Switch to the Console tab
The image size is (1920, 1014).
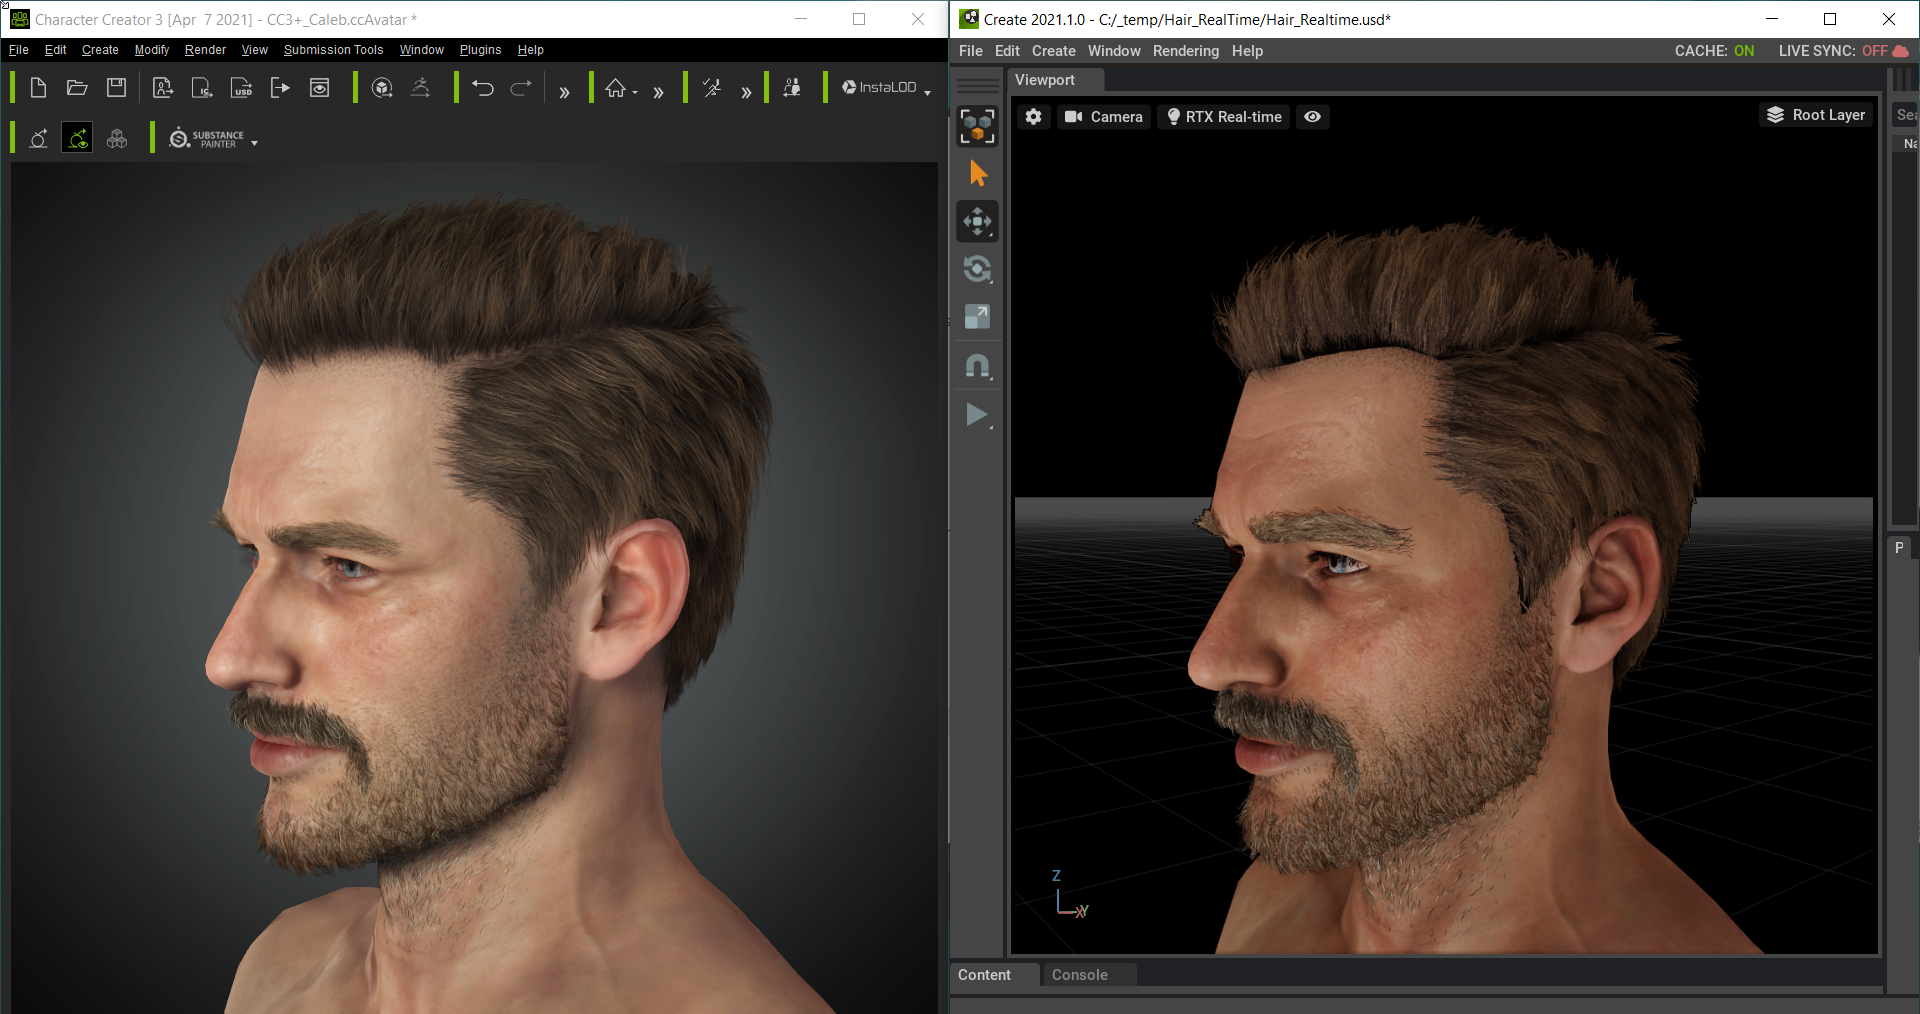(1080, 975)
